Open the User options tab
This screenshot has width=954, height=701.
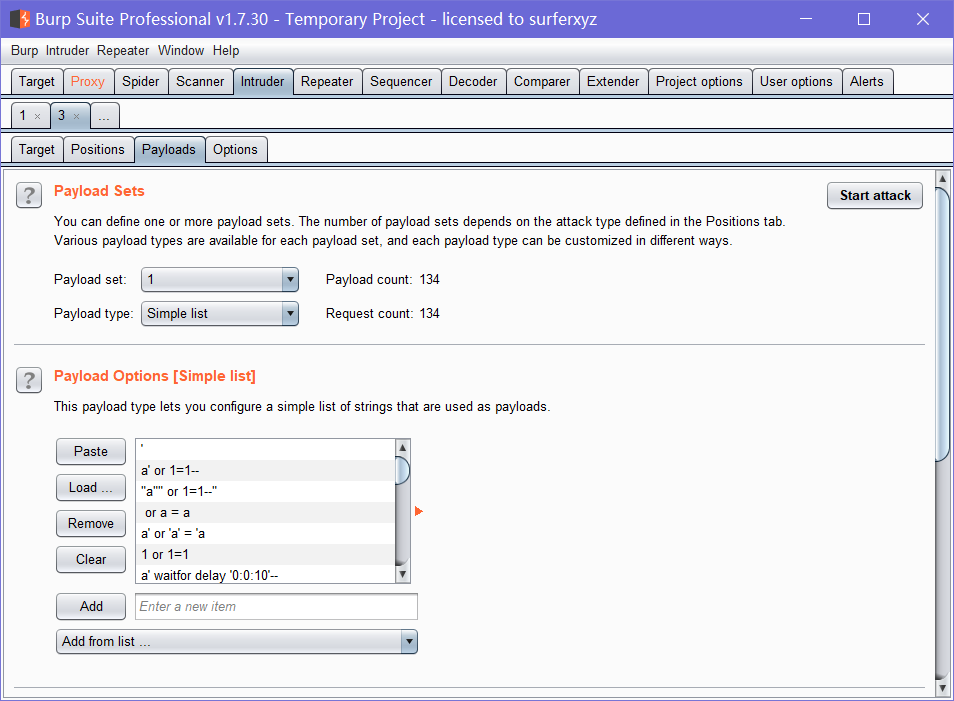click(x=796, y=82)
